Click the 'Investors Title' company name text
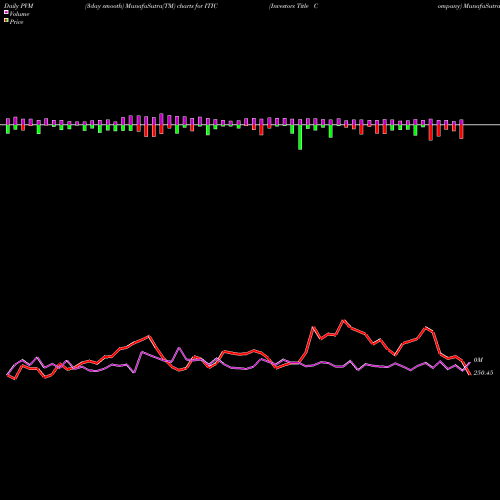This screenshot has width=500, height=500. pyautogui.click(x=289, y=6)
